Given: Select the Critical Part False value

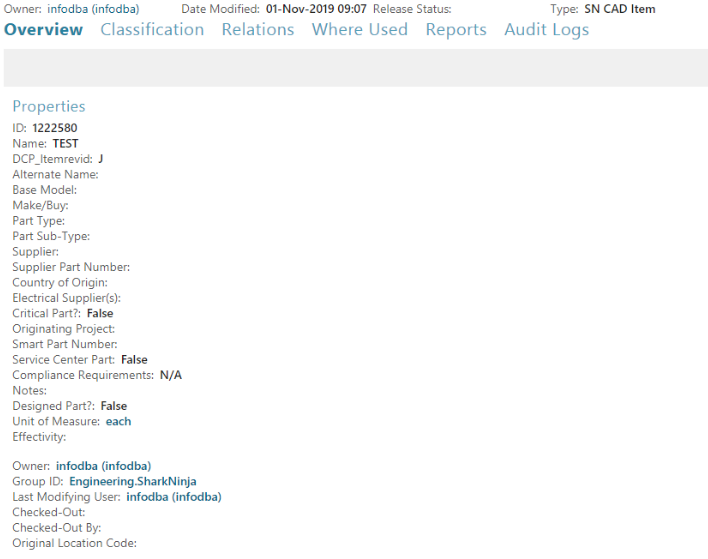Looking at the screenshot, I should point(100,313).
